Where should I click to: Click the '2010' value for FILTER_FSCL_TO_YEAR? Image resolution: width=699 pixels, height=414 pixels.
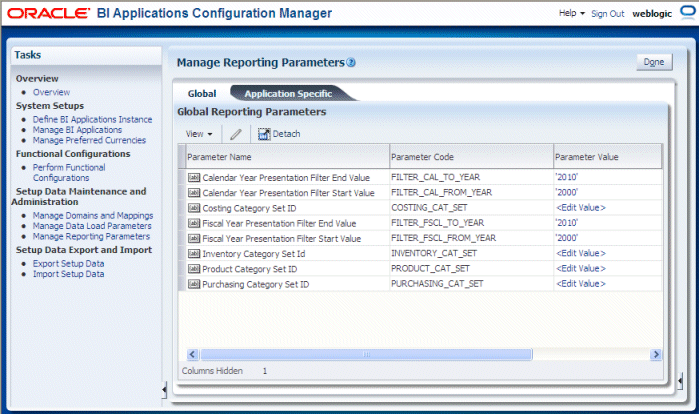click(567, 223)
